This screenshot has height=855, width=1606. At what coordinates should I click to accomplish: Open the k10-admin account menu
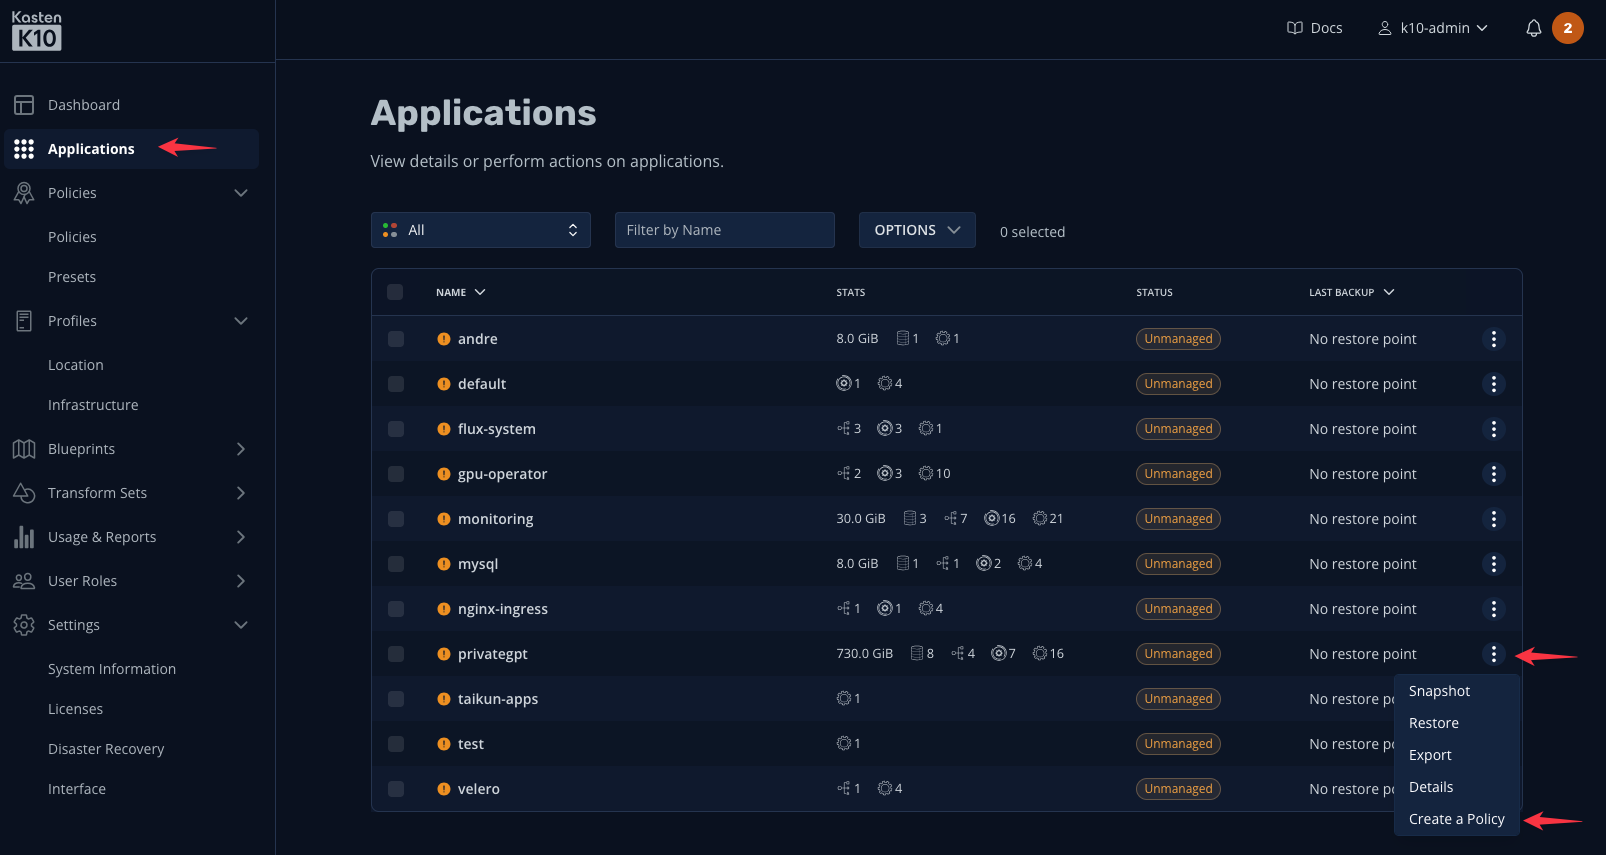(x=1433, y=28)
